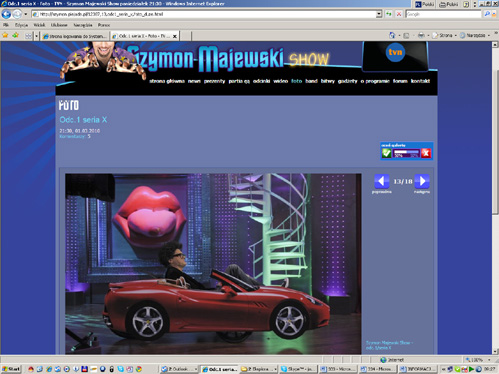Image resolution: width=499 pixels, height=374 pixels.
Task: Focus the Google search box
Action: click(443, 14)
